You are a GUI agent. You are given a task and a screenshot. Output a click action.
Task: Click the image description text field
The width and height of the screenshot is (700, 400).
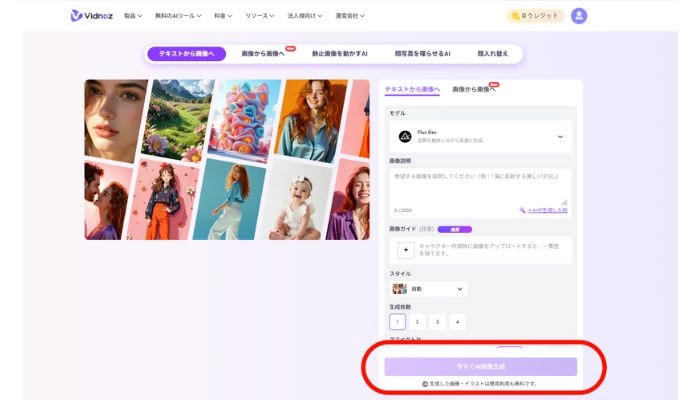pyautogui.click(x=480, y=184)
